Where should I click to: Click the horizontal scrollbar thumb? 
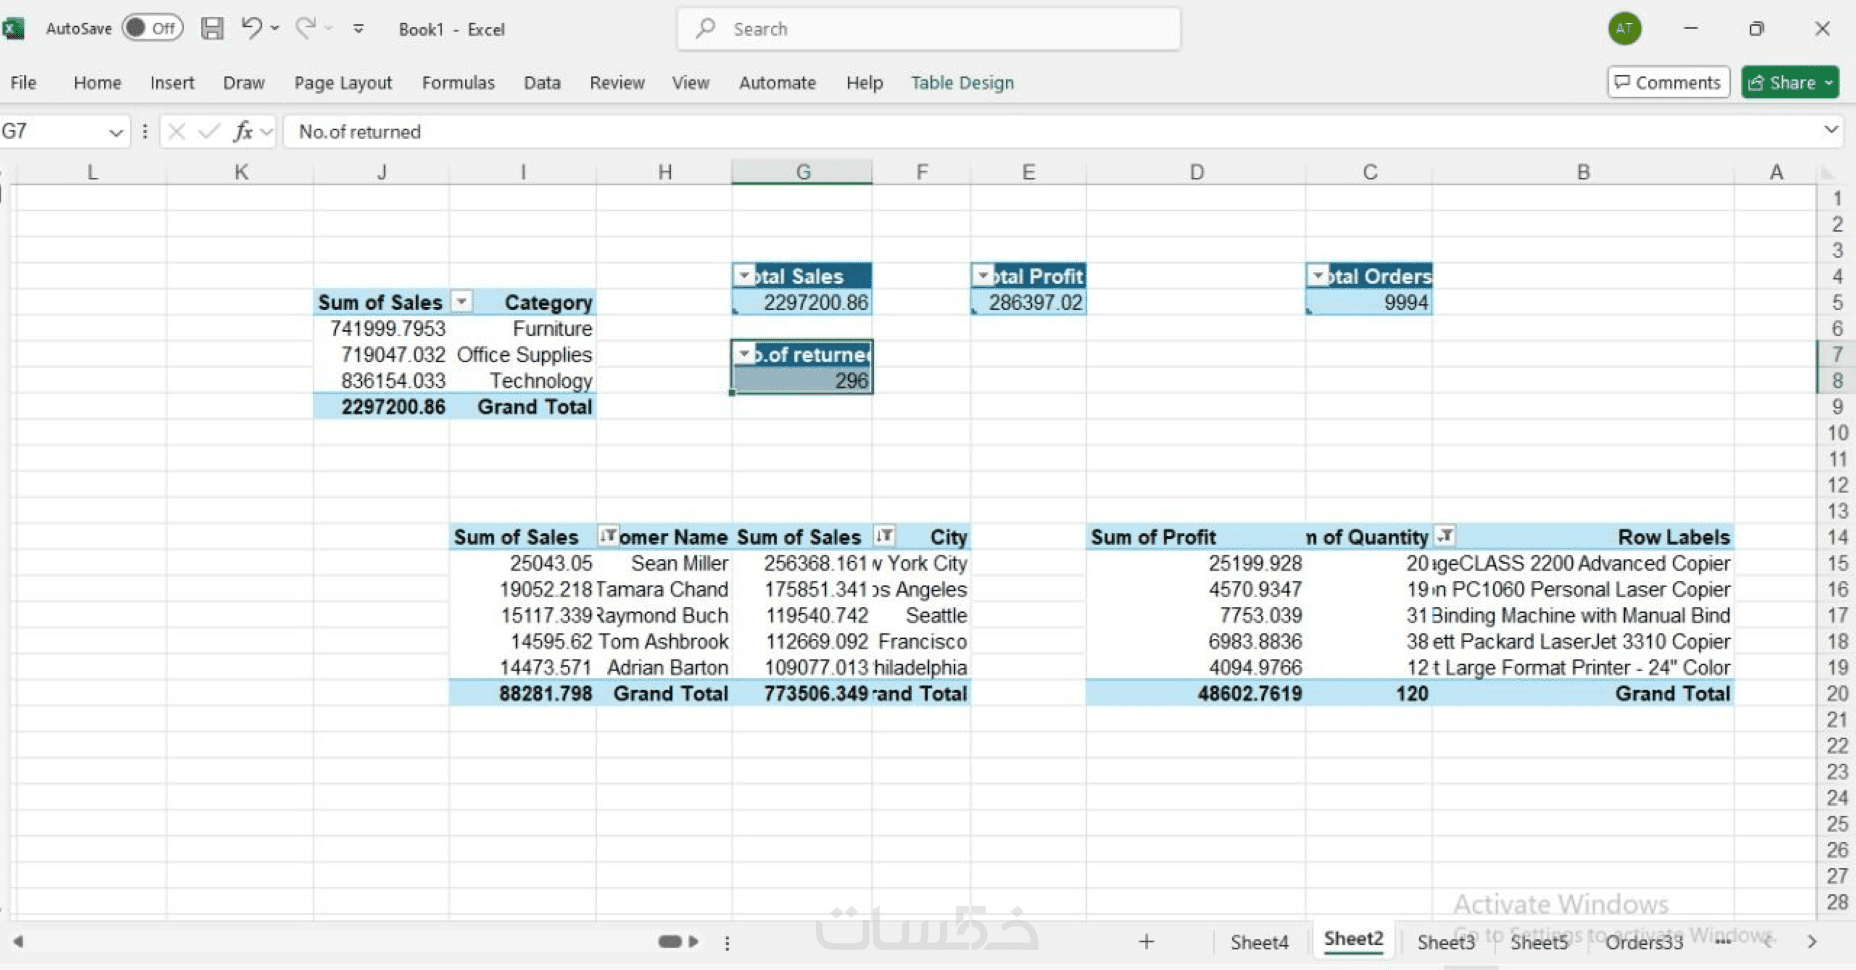pyautogui.click(x=670, y=941)
